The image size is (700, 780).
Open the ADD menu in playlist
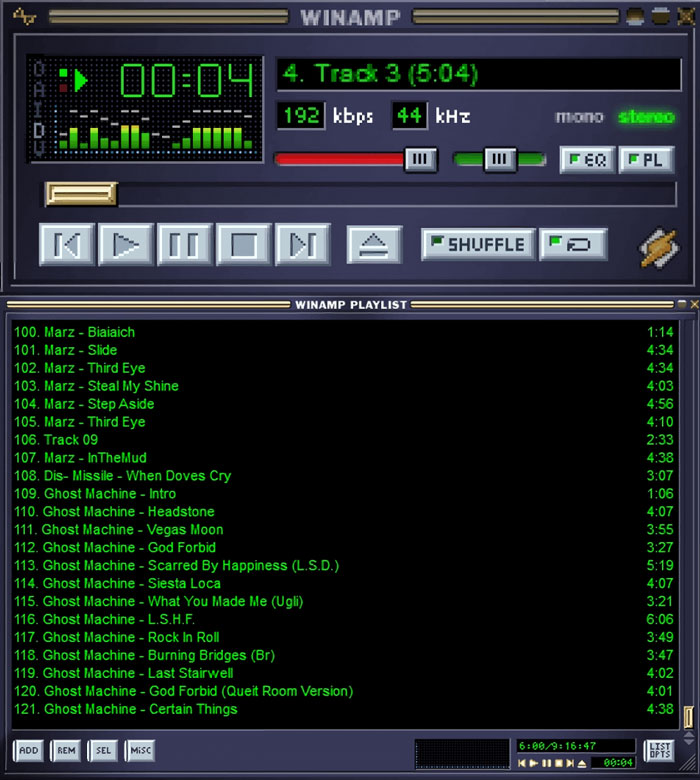[28, 750]
